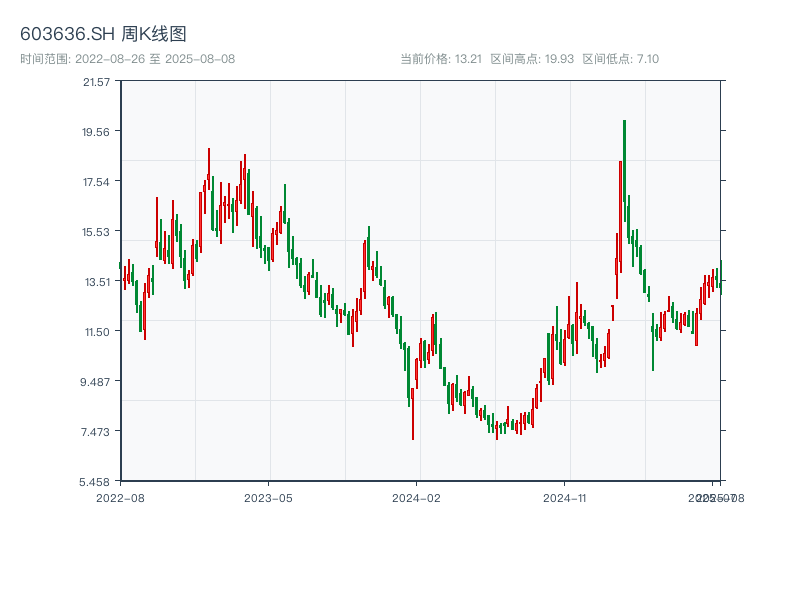Click x-axis label 2022-08
800x600 pixels.
[120, 498]
